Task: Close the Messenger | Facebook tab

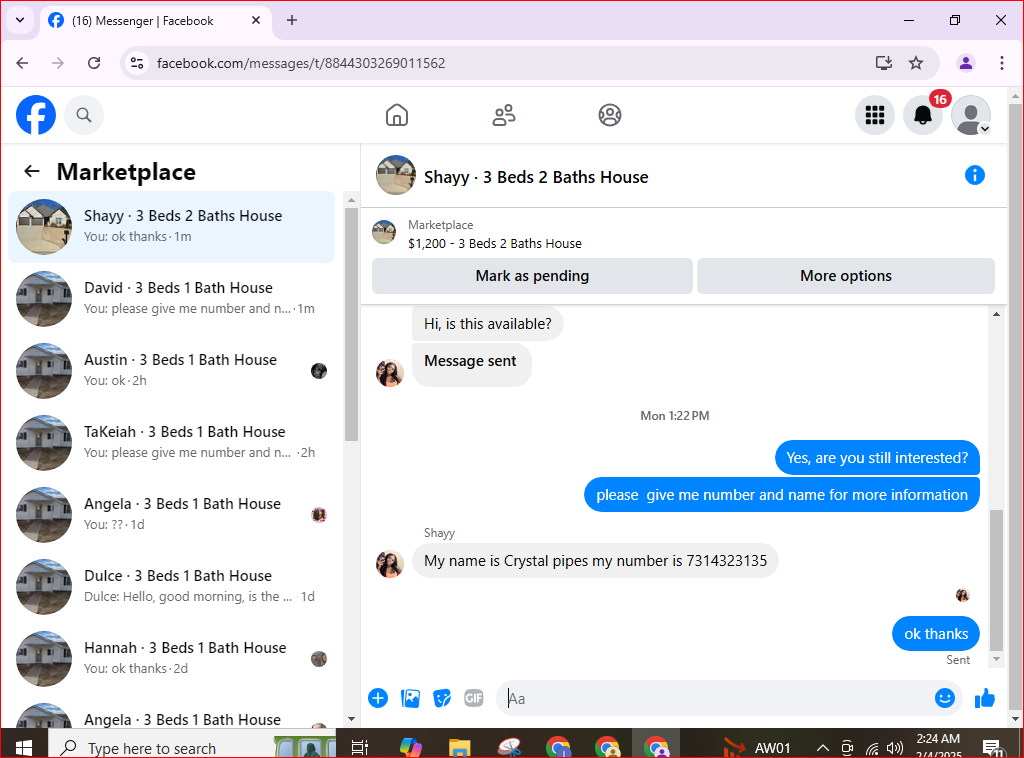Action: 256,20
